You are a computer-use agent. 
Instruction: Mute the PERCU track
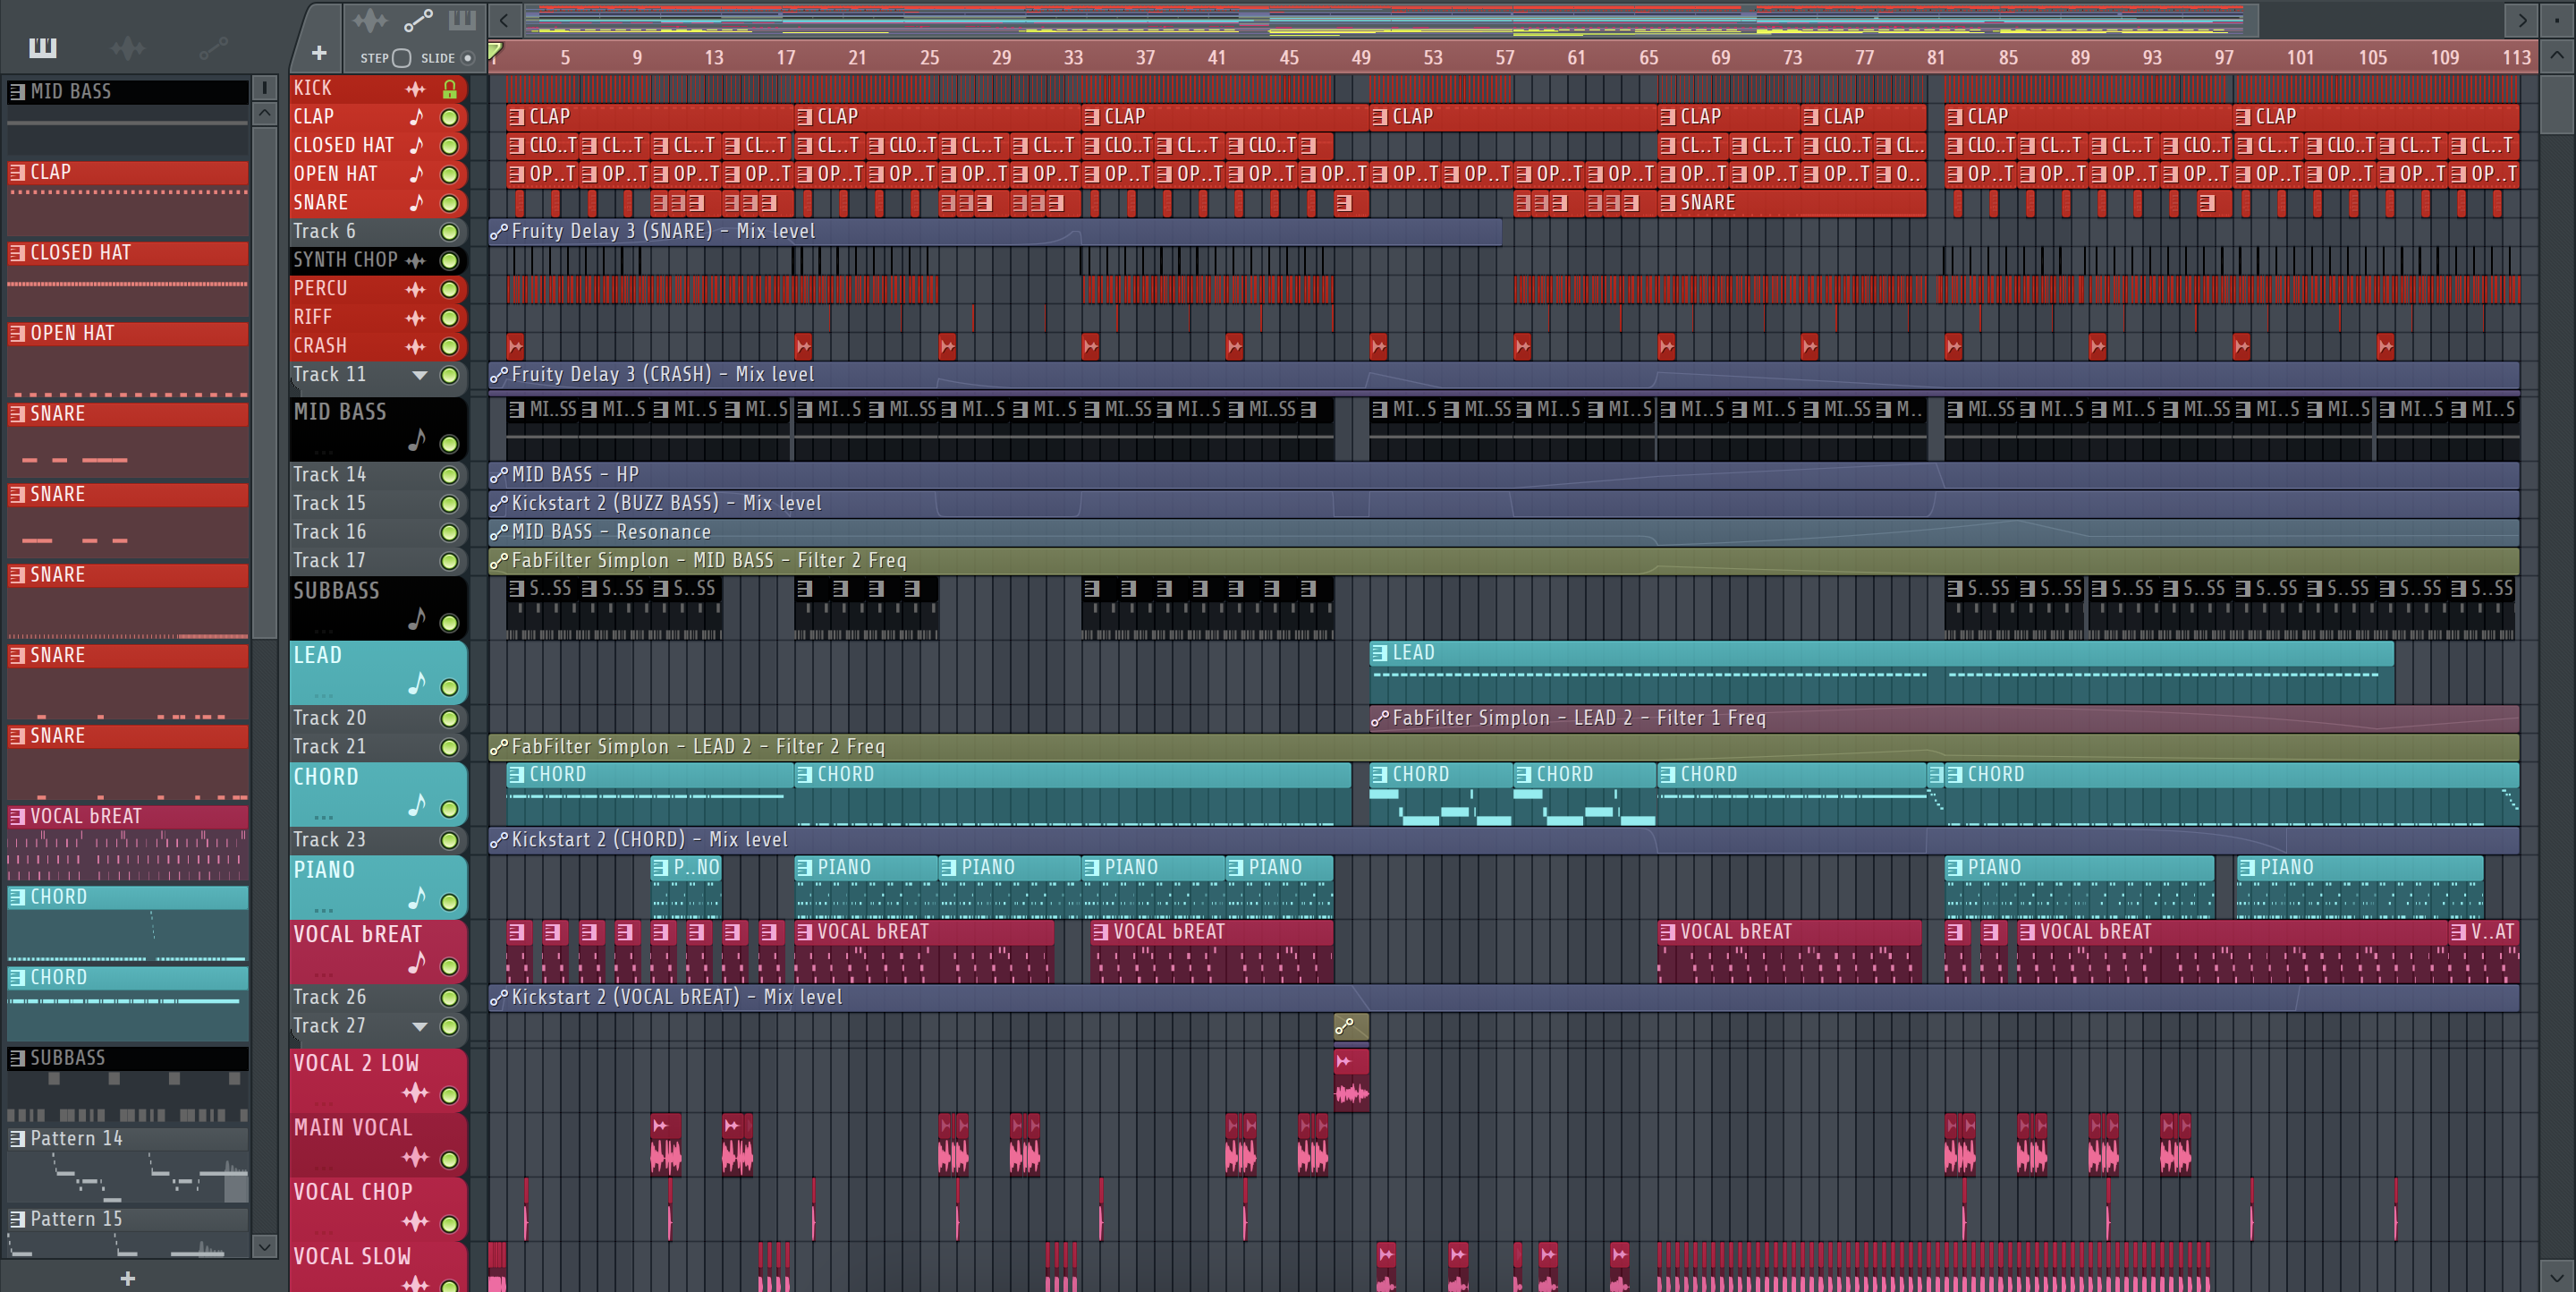pos(450,289)
